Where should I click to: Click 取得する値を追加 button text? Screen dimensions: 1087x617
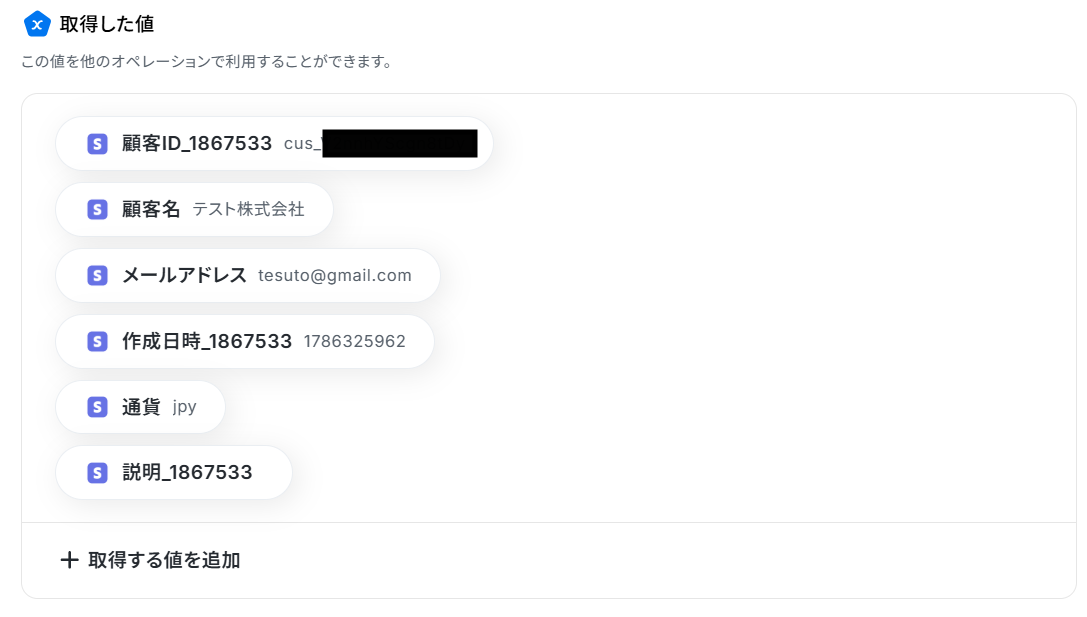point(164,560)
